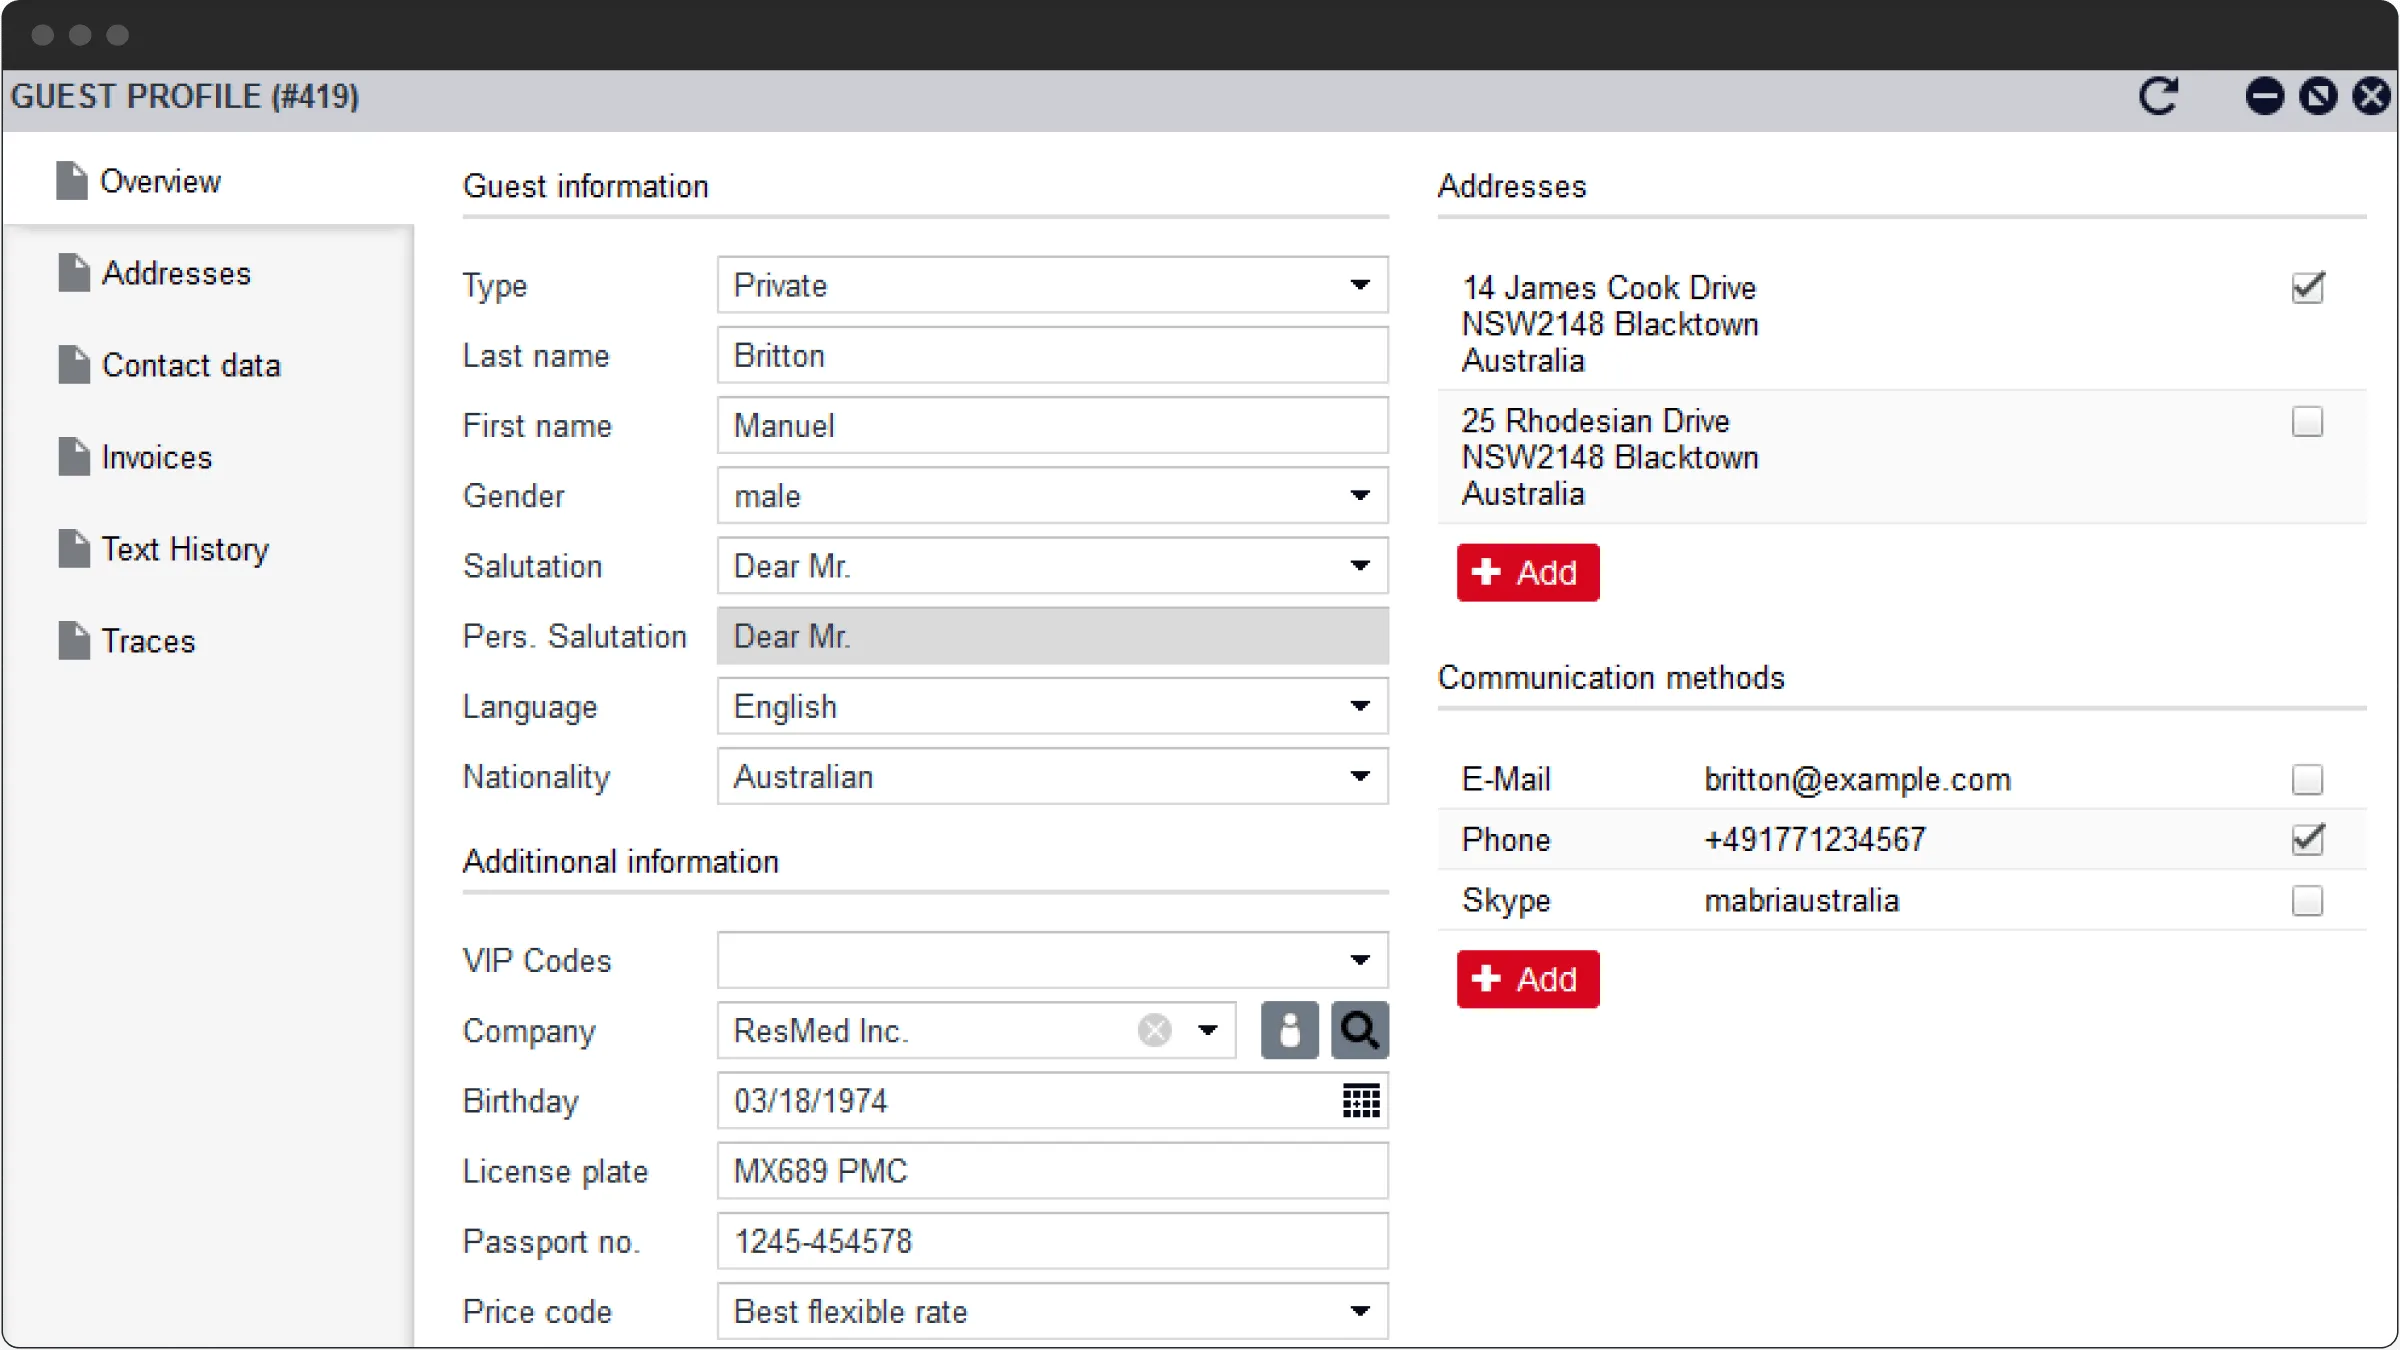Viewport: 2400px width, 1351px height.
Task: Open the Contact data tab in sidebar
Action: click(190, 364)
